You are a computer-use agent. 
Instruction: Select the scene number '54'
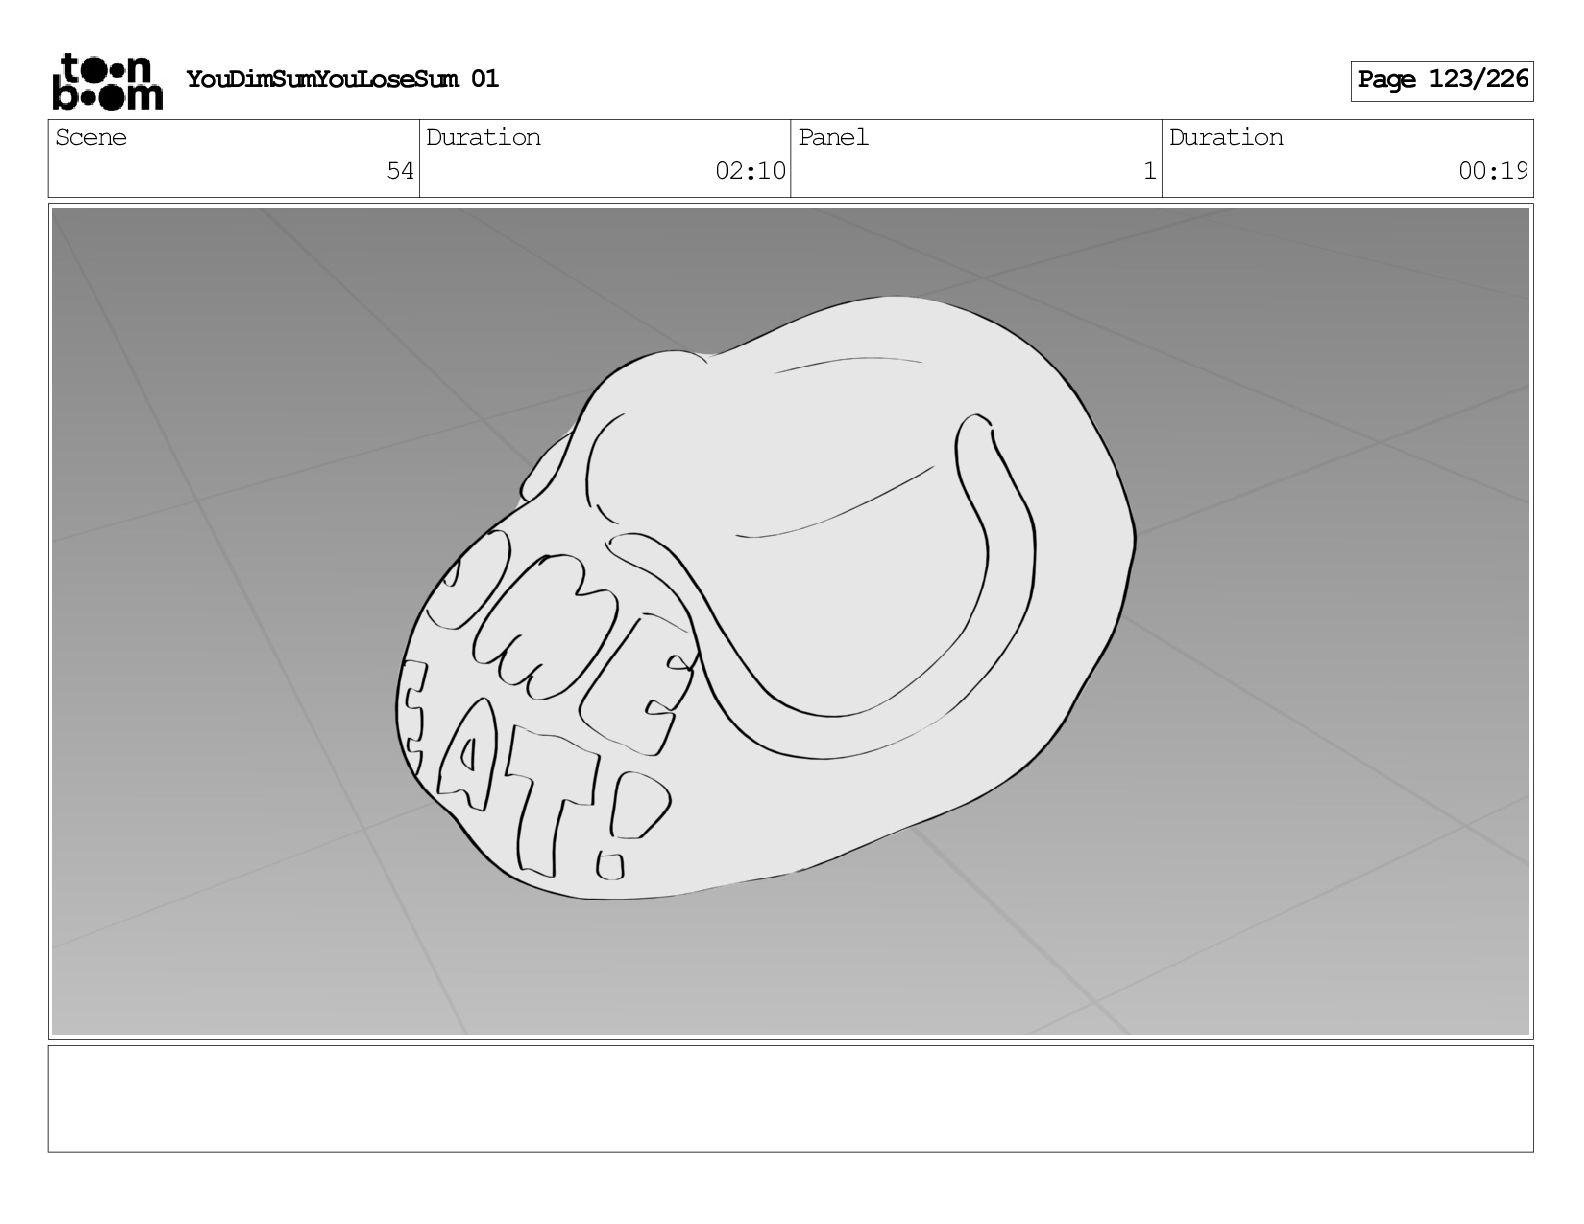click(x=400, y=171)
